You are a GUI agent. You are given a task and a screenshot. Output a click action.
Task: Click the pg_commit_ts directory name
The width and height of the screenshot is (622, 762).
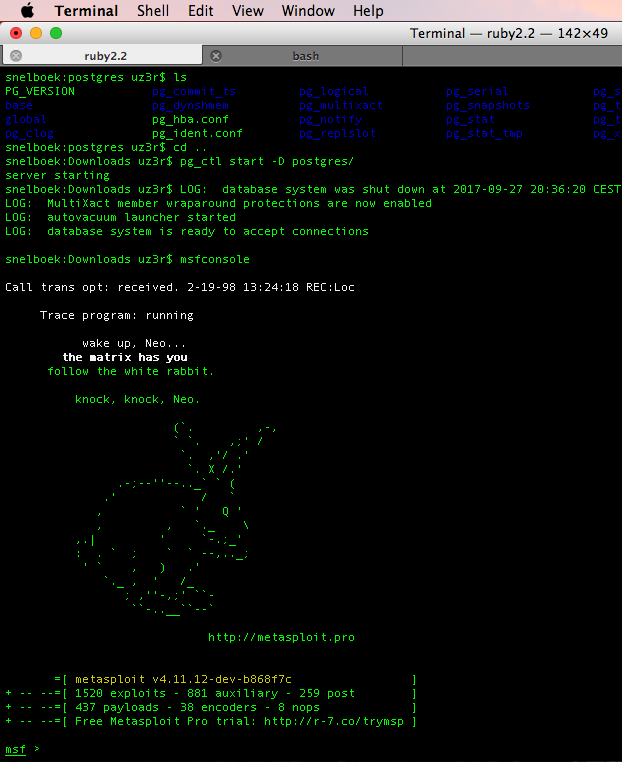(x=194, y=91)
